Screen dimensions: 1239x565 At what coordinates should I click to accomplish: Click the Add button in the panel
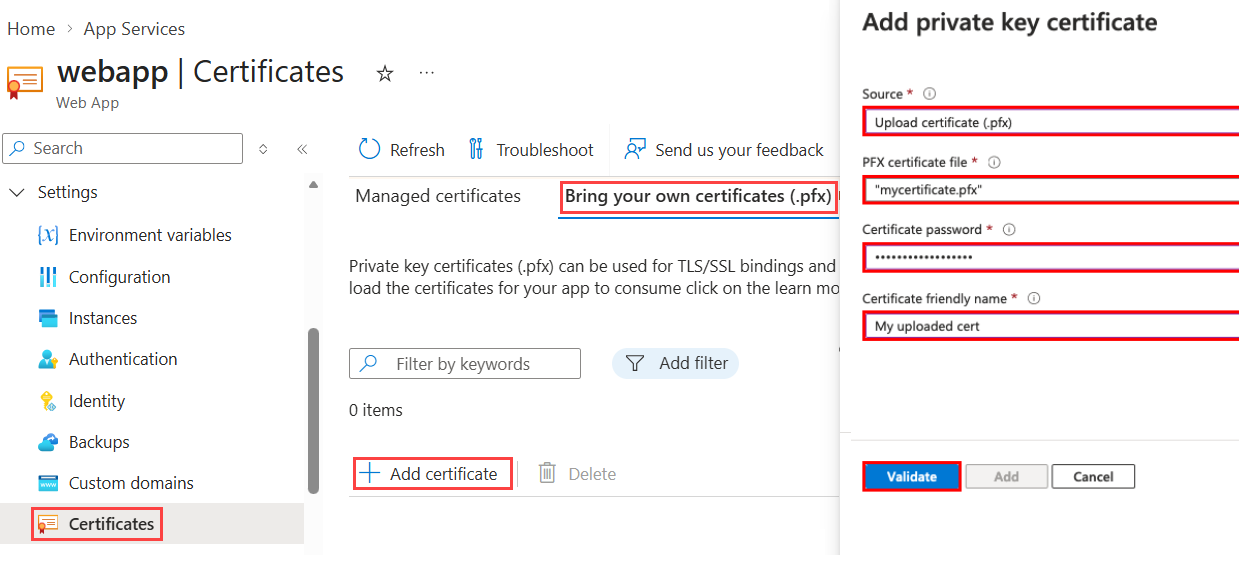tap(1006, 476)
